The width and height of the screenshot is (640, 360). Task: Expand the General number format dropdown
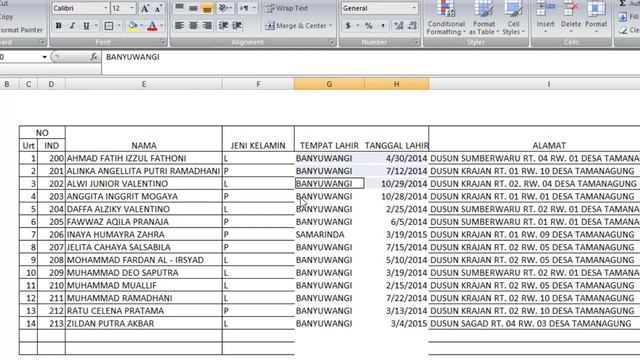coord(414,8)
